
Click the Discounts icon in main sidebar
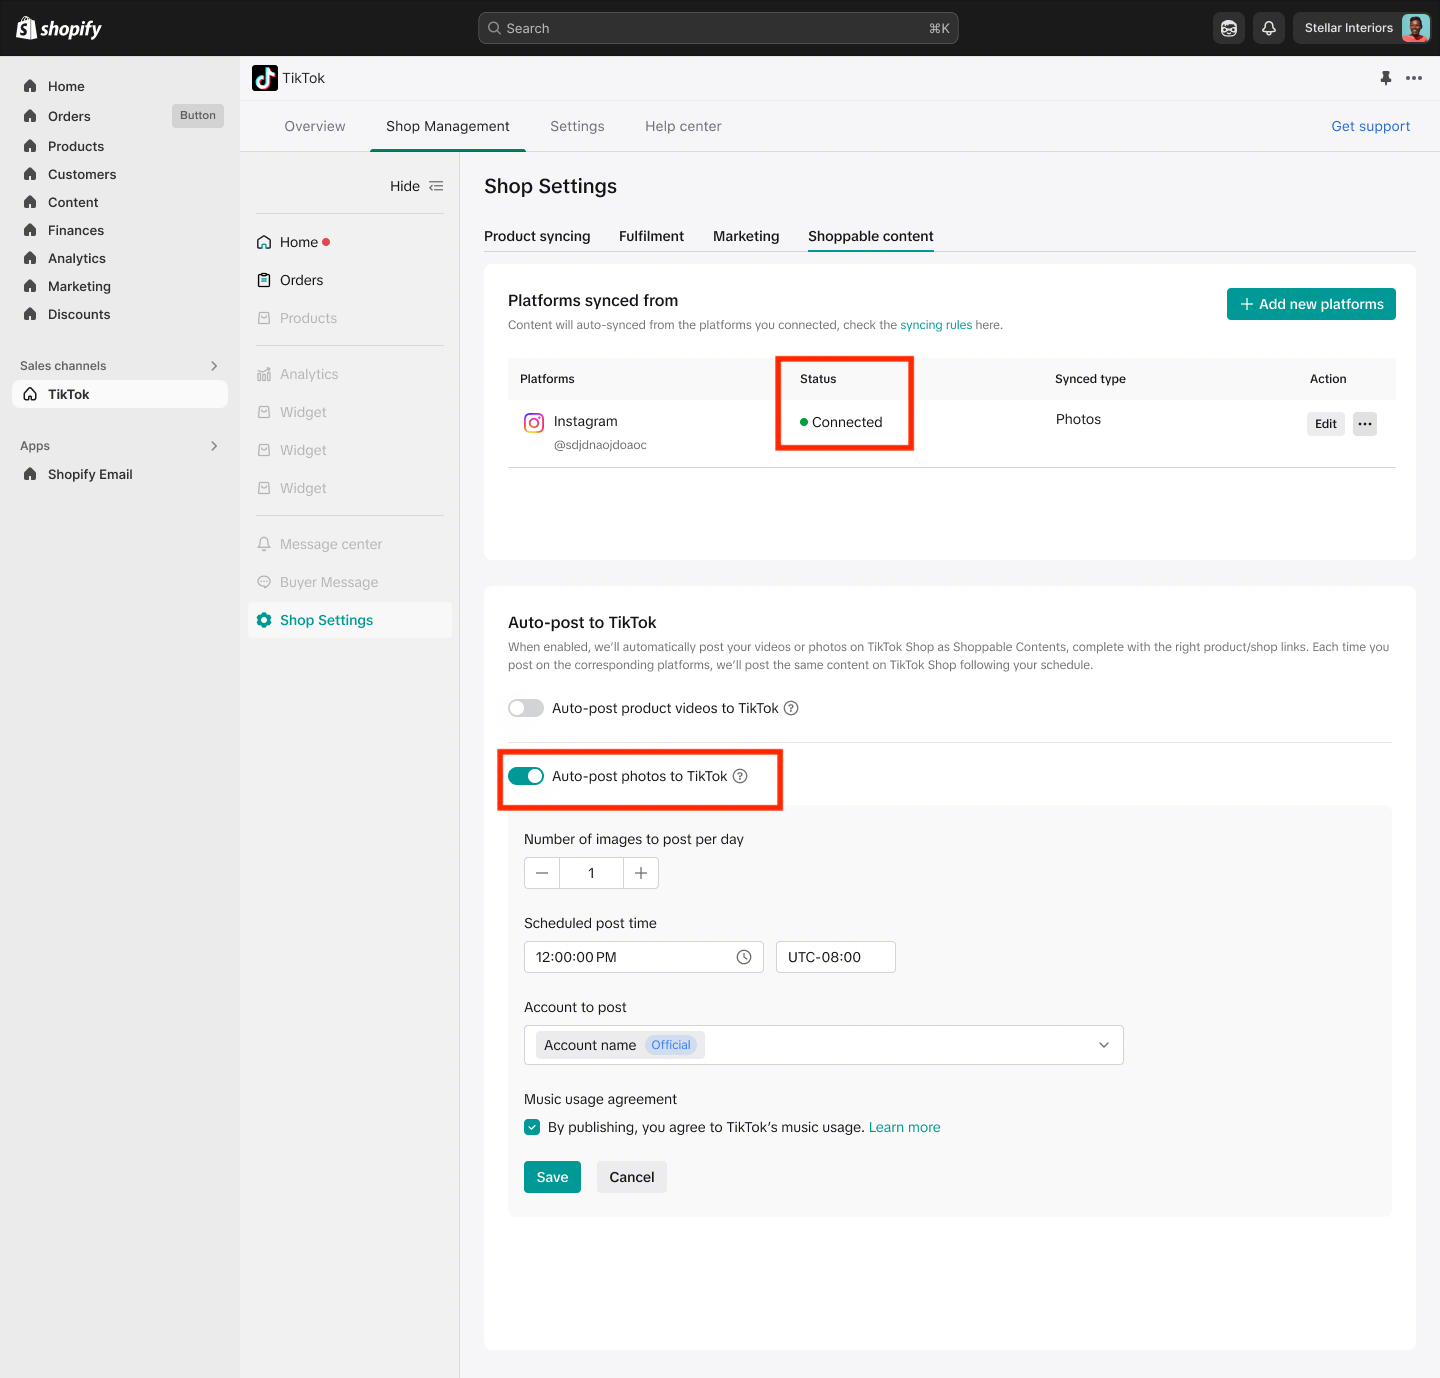click(30, 314)
